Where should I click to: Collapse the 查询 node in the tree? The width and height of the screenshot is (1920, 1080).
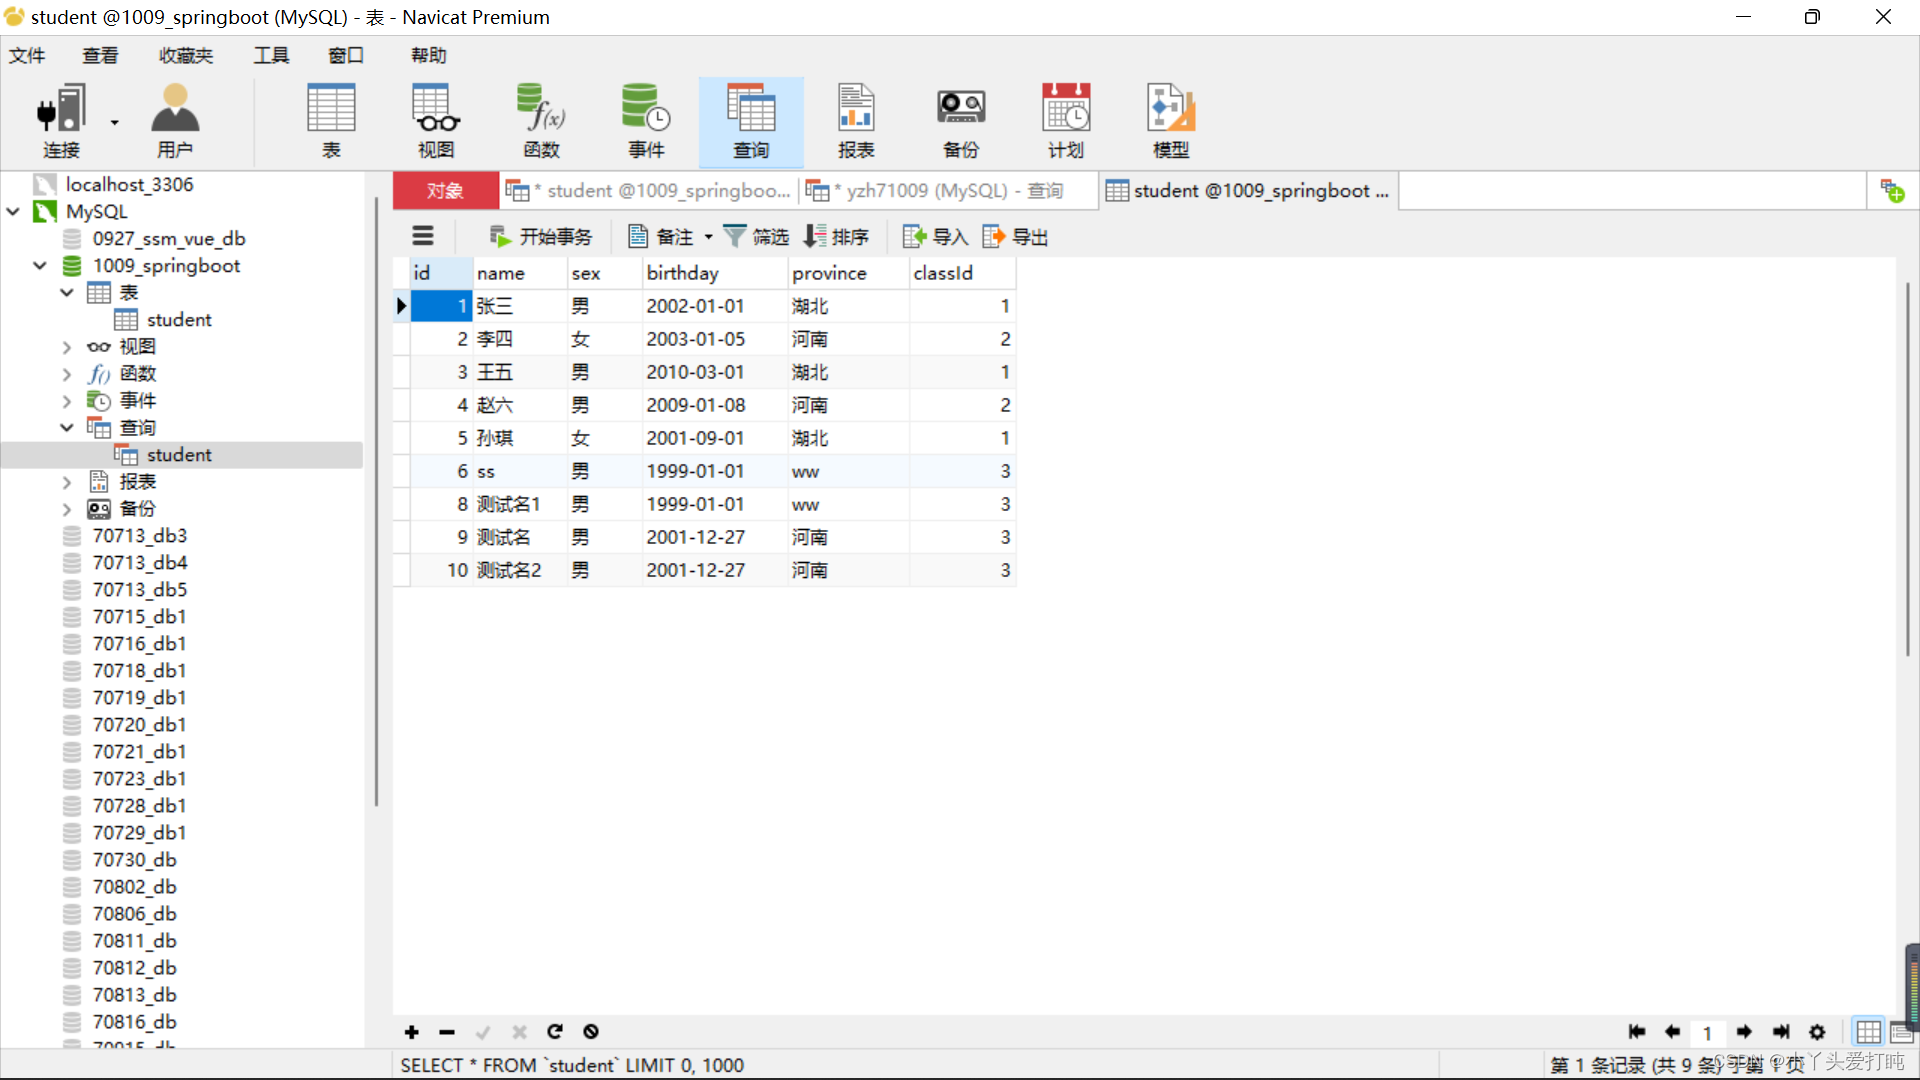click(x=67, y=427)
